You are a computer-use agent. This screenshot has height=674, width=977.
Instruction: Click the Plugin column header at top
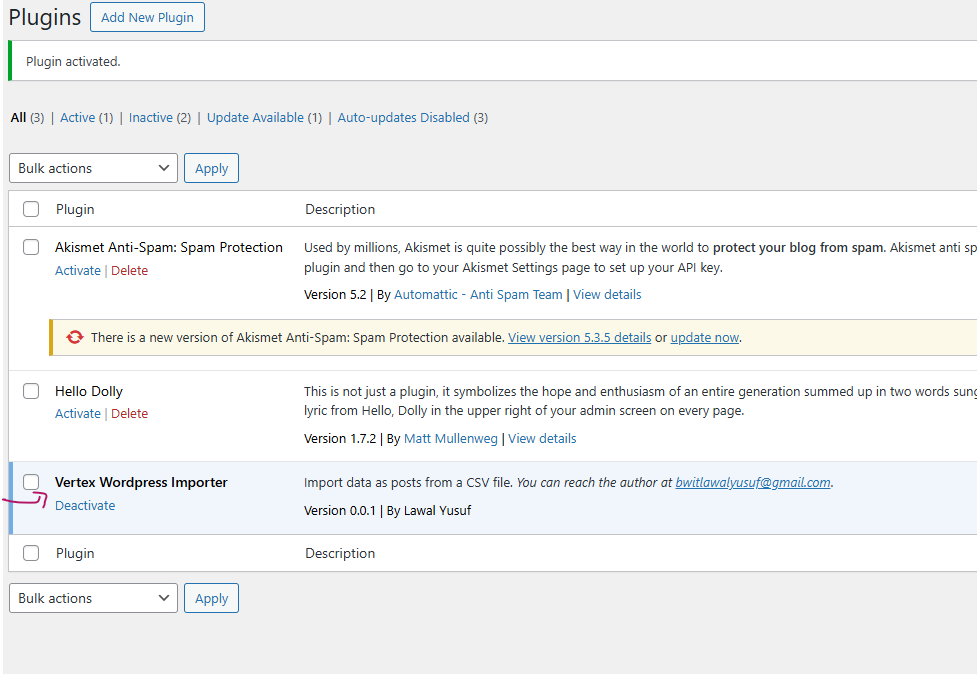75,209
